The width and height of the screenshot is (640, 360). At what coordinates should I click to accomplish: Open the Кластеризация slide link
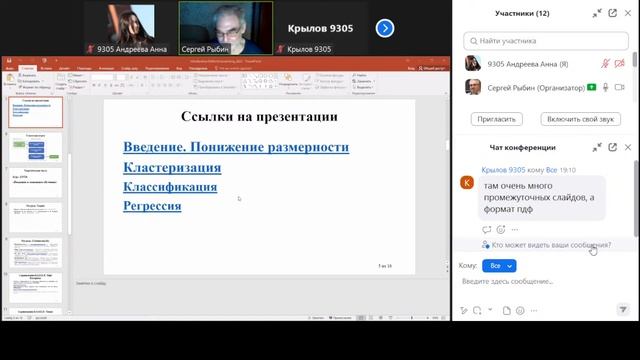coord(172,167)
